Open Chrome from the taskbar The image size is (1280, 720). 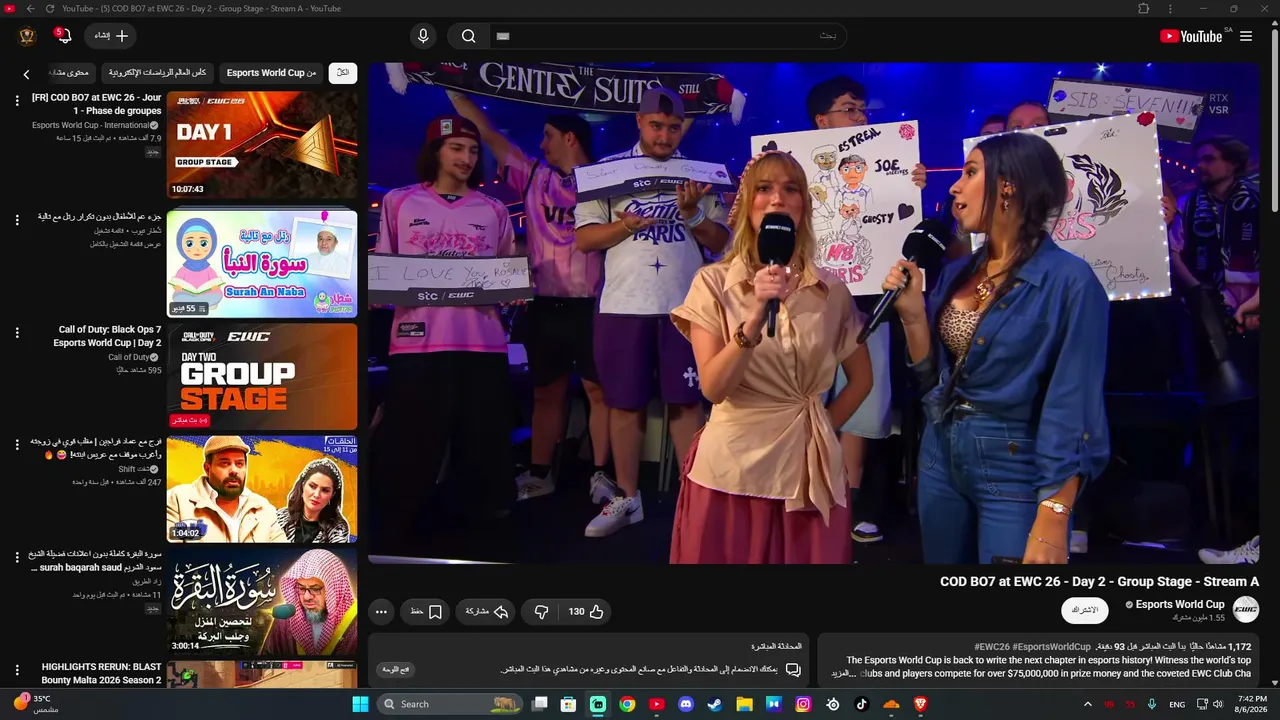coord(627,704)
